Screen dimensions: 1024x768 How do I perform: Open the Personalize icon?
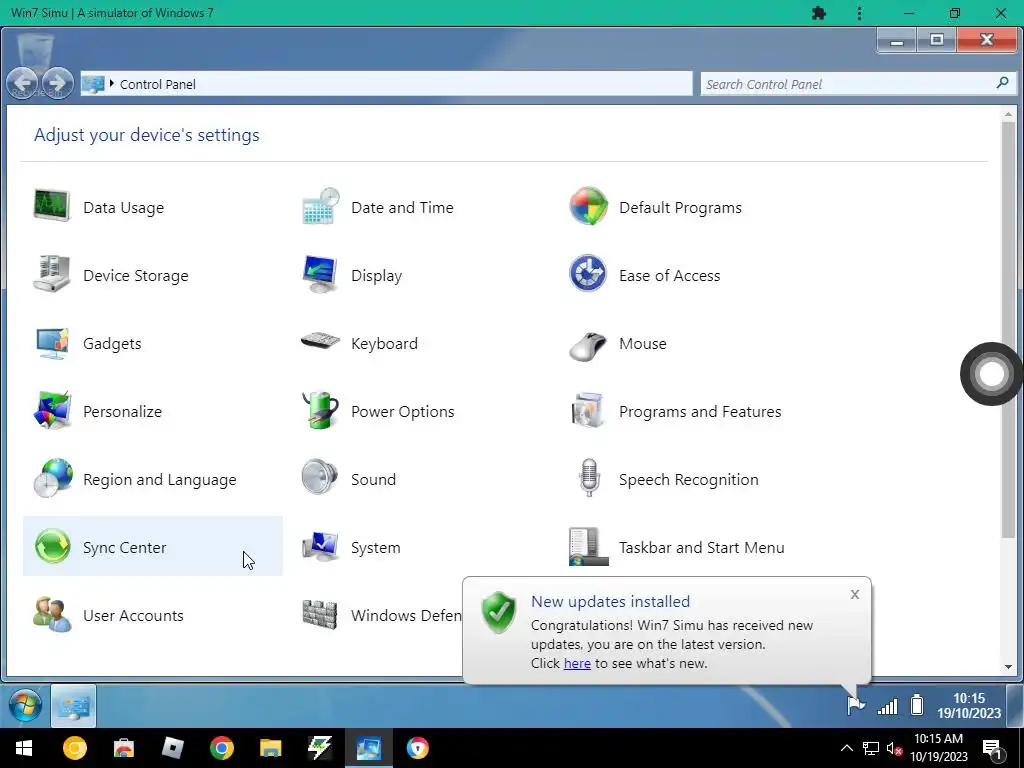[x=52, y=411]
